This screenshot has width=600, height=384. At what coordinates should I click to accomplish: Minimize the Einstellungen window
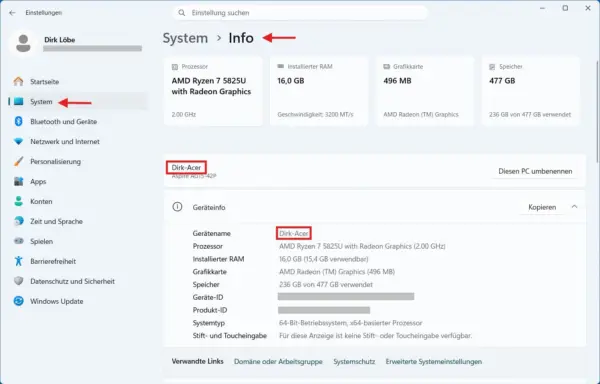click(x=542, y=8)
